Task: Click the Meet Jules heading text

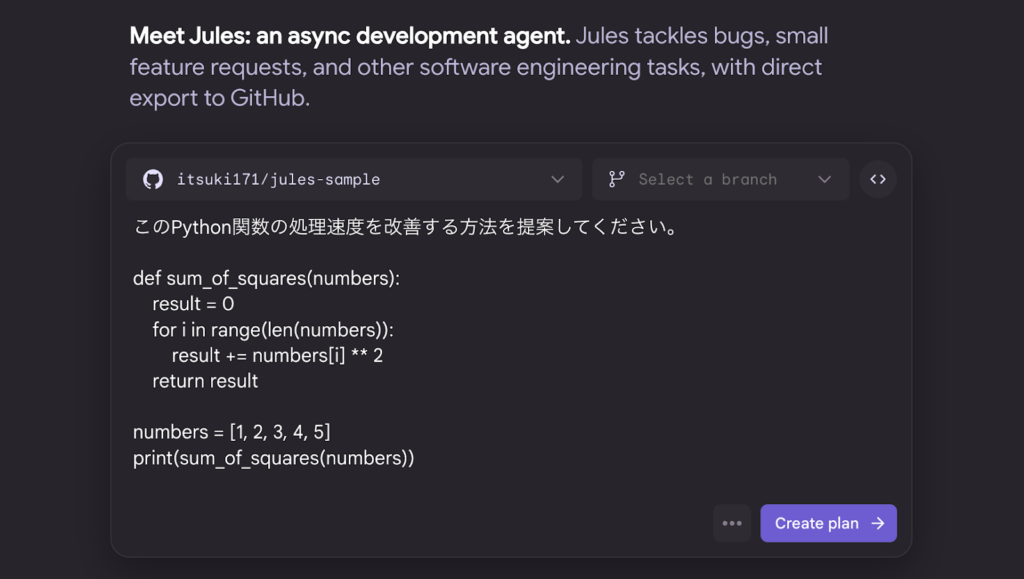Action: pyautogui.click(x=350, y=36)
